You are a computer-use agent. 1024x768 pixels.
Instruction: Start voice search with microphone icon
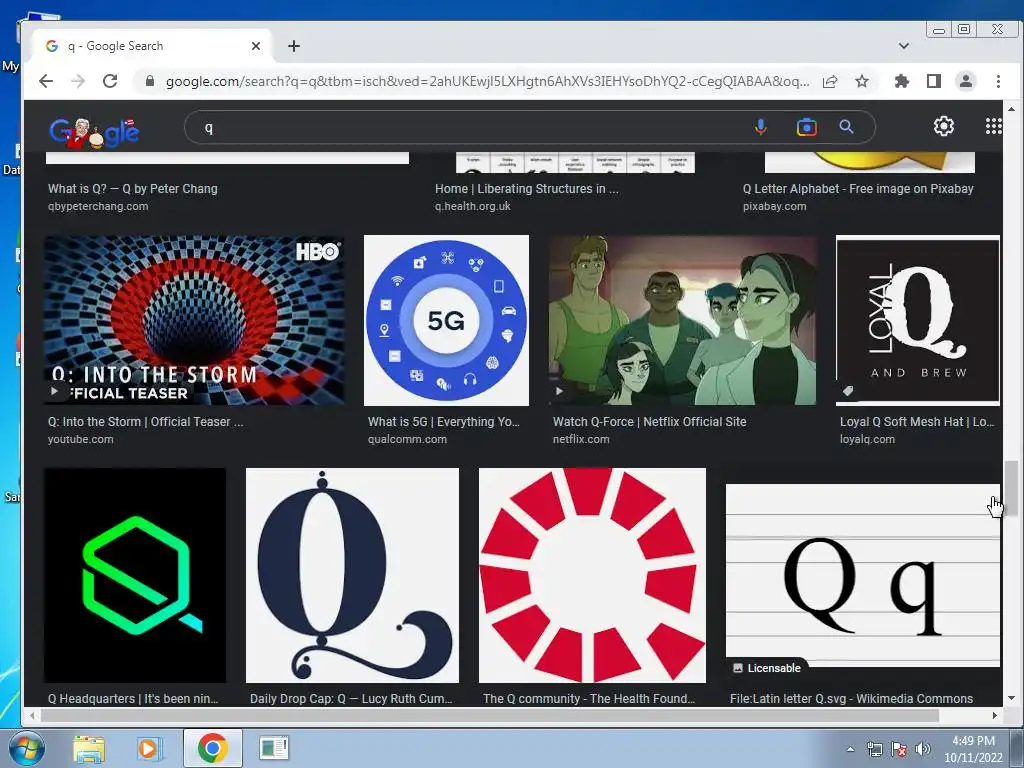760,127
